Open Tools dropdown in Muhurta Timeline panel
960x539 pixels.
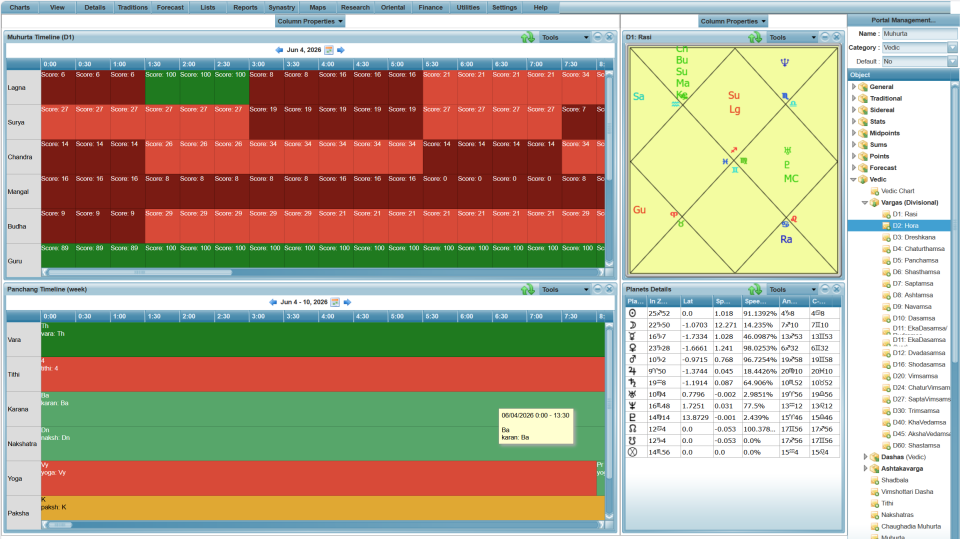coord(564,37)
